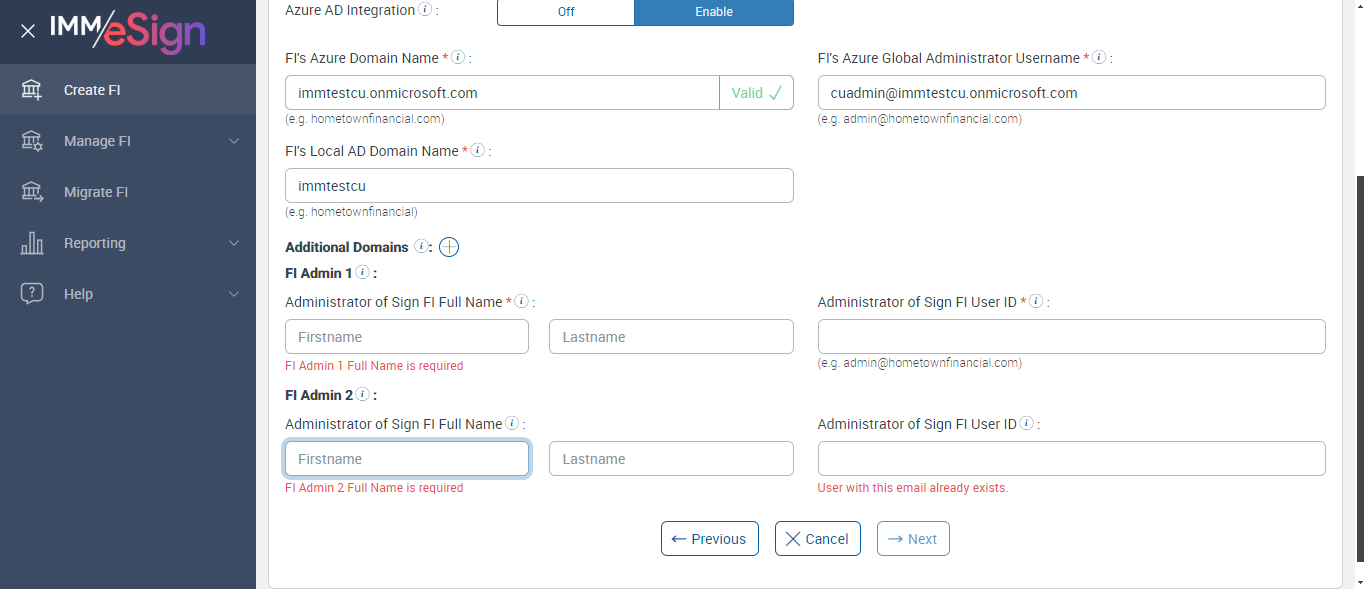Expand the Manage FI menu chevron
Image resolution: width=1366 pixels, height=589 pixels.
(234, 141)
